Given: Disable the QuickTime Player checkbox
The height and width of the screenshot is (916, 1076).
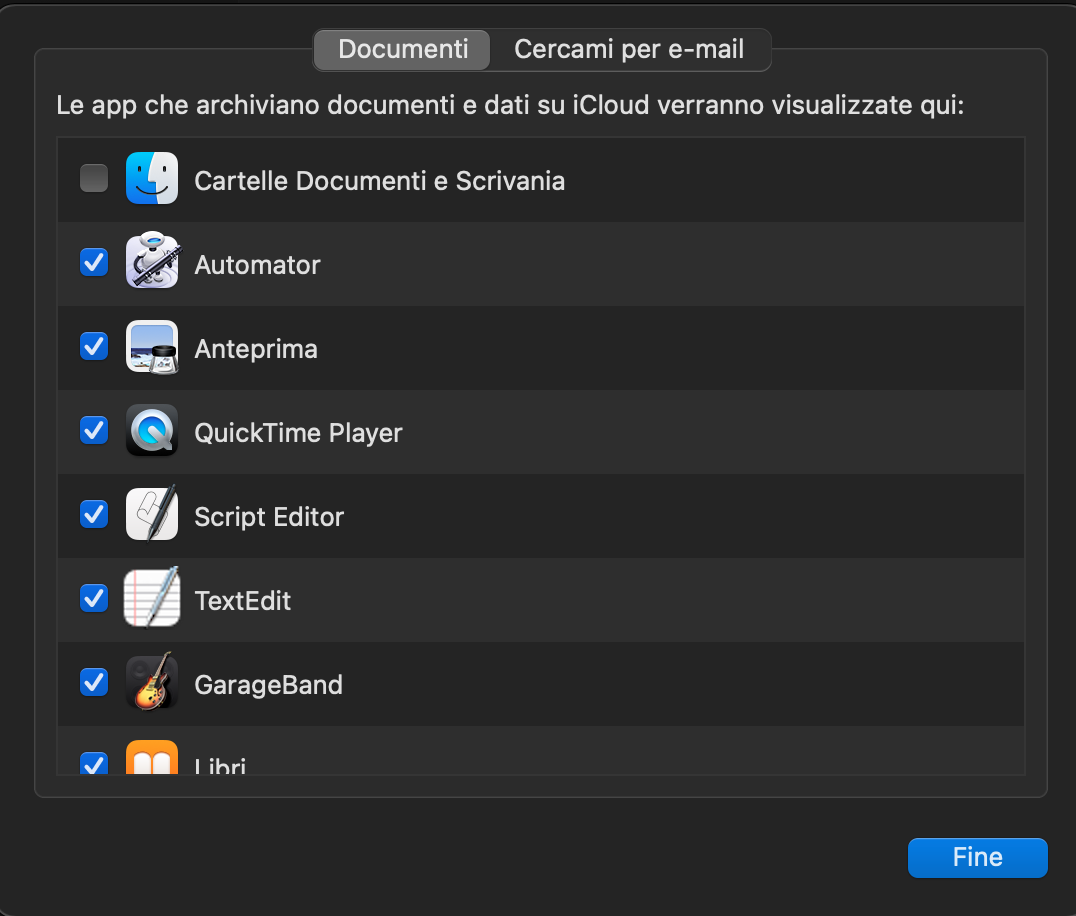Looking at the screenshot, I should (94, 430).
